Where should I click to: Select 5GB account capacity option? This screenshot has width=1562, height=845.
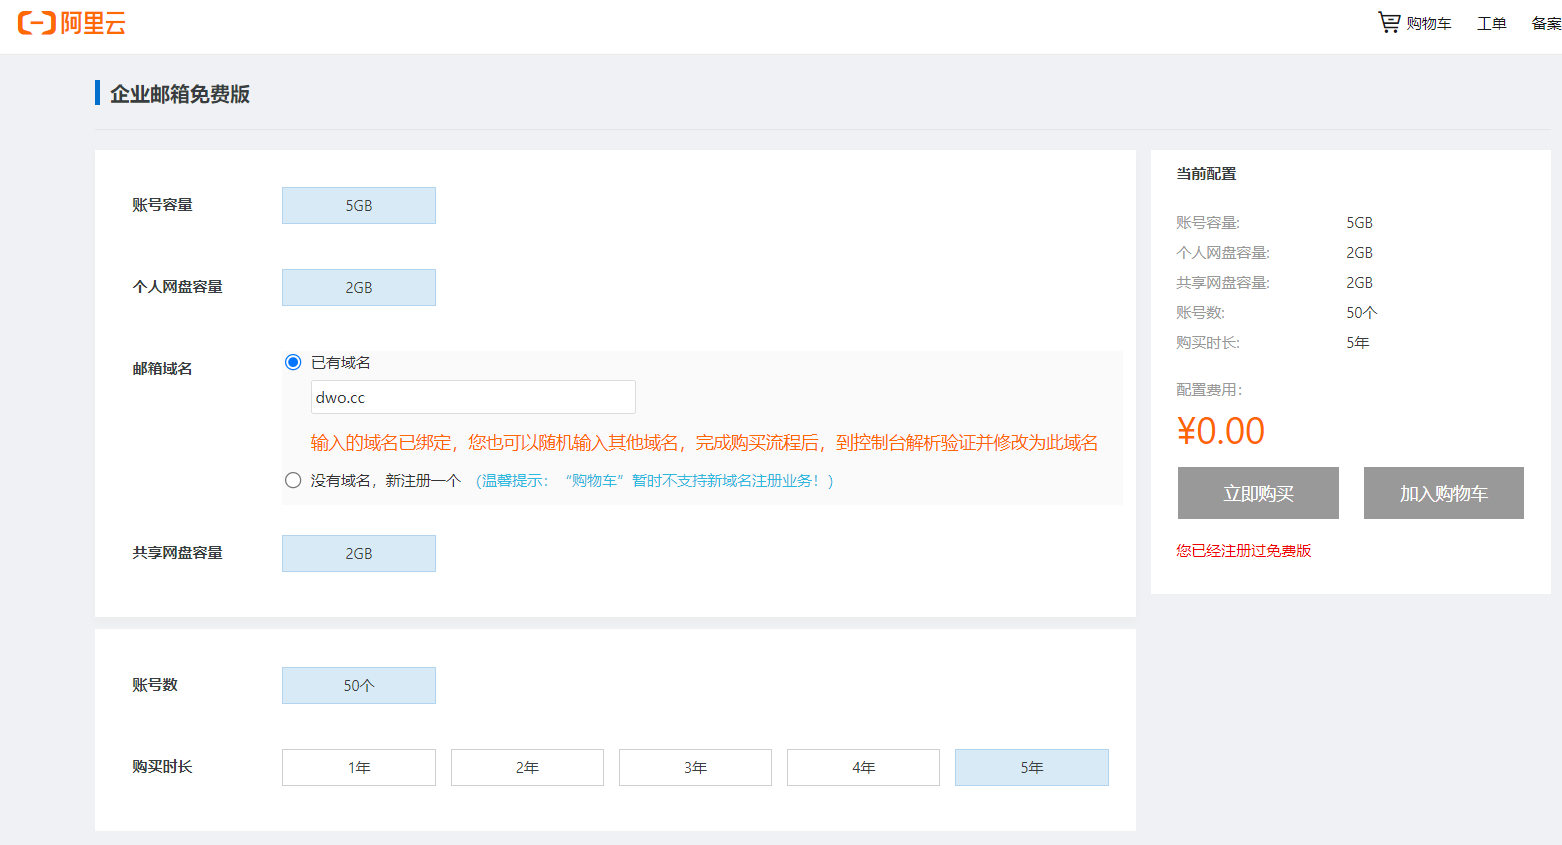point(359,205)
